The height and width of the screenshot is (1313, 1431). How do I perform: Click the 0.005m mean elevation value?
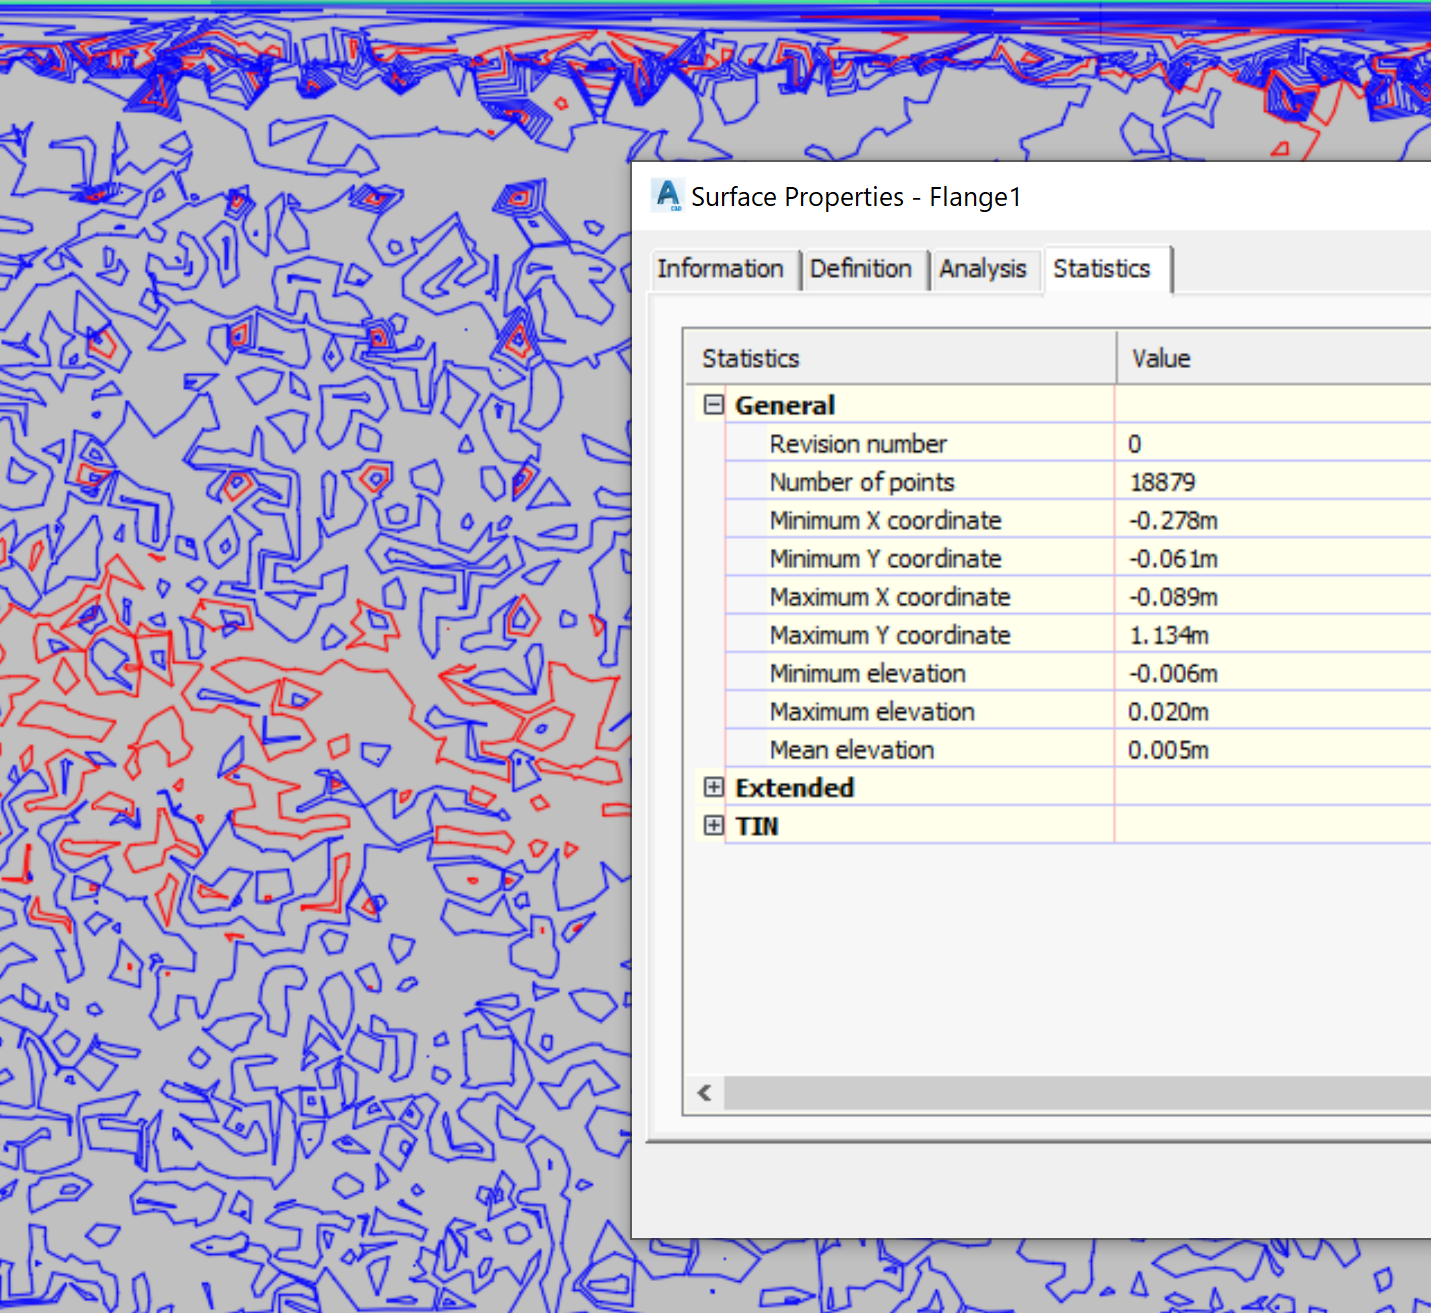[1168, 749]
